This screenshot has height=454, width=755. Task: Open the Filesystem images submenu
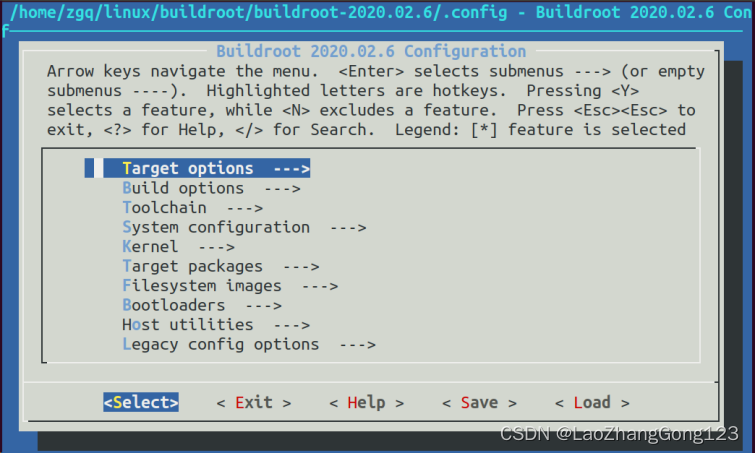[230, 286]
